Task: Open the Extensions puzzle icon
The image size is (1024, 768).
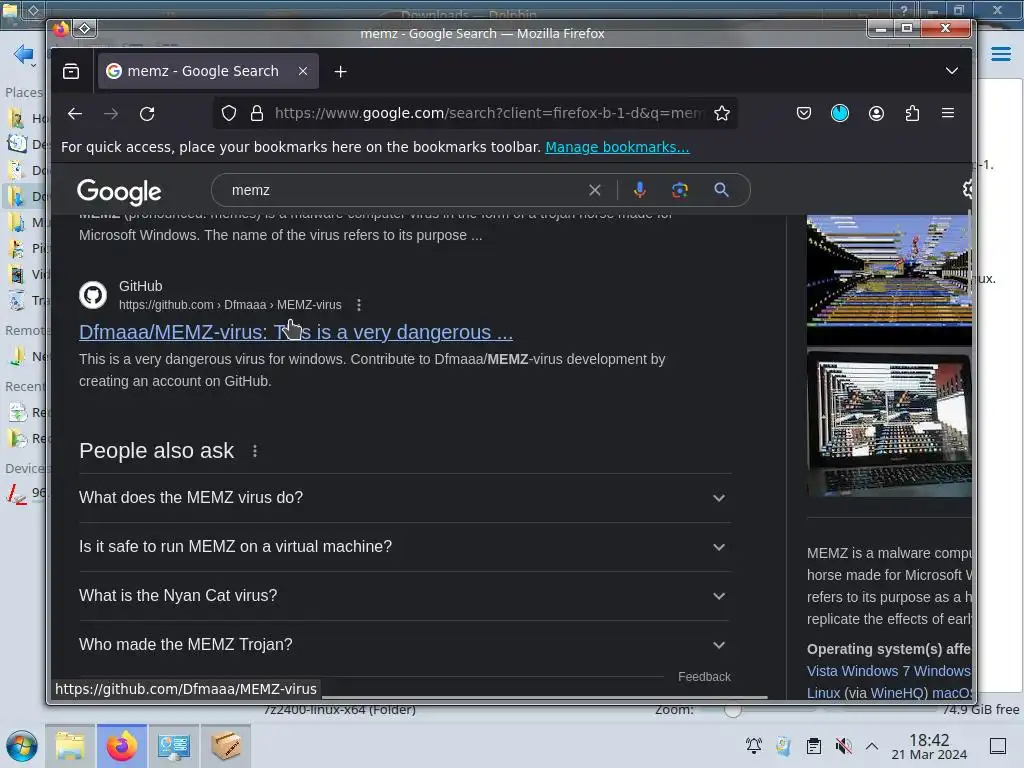Action: pyautogui.click(x=912, y=114)
